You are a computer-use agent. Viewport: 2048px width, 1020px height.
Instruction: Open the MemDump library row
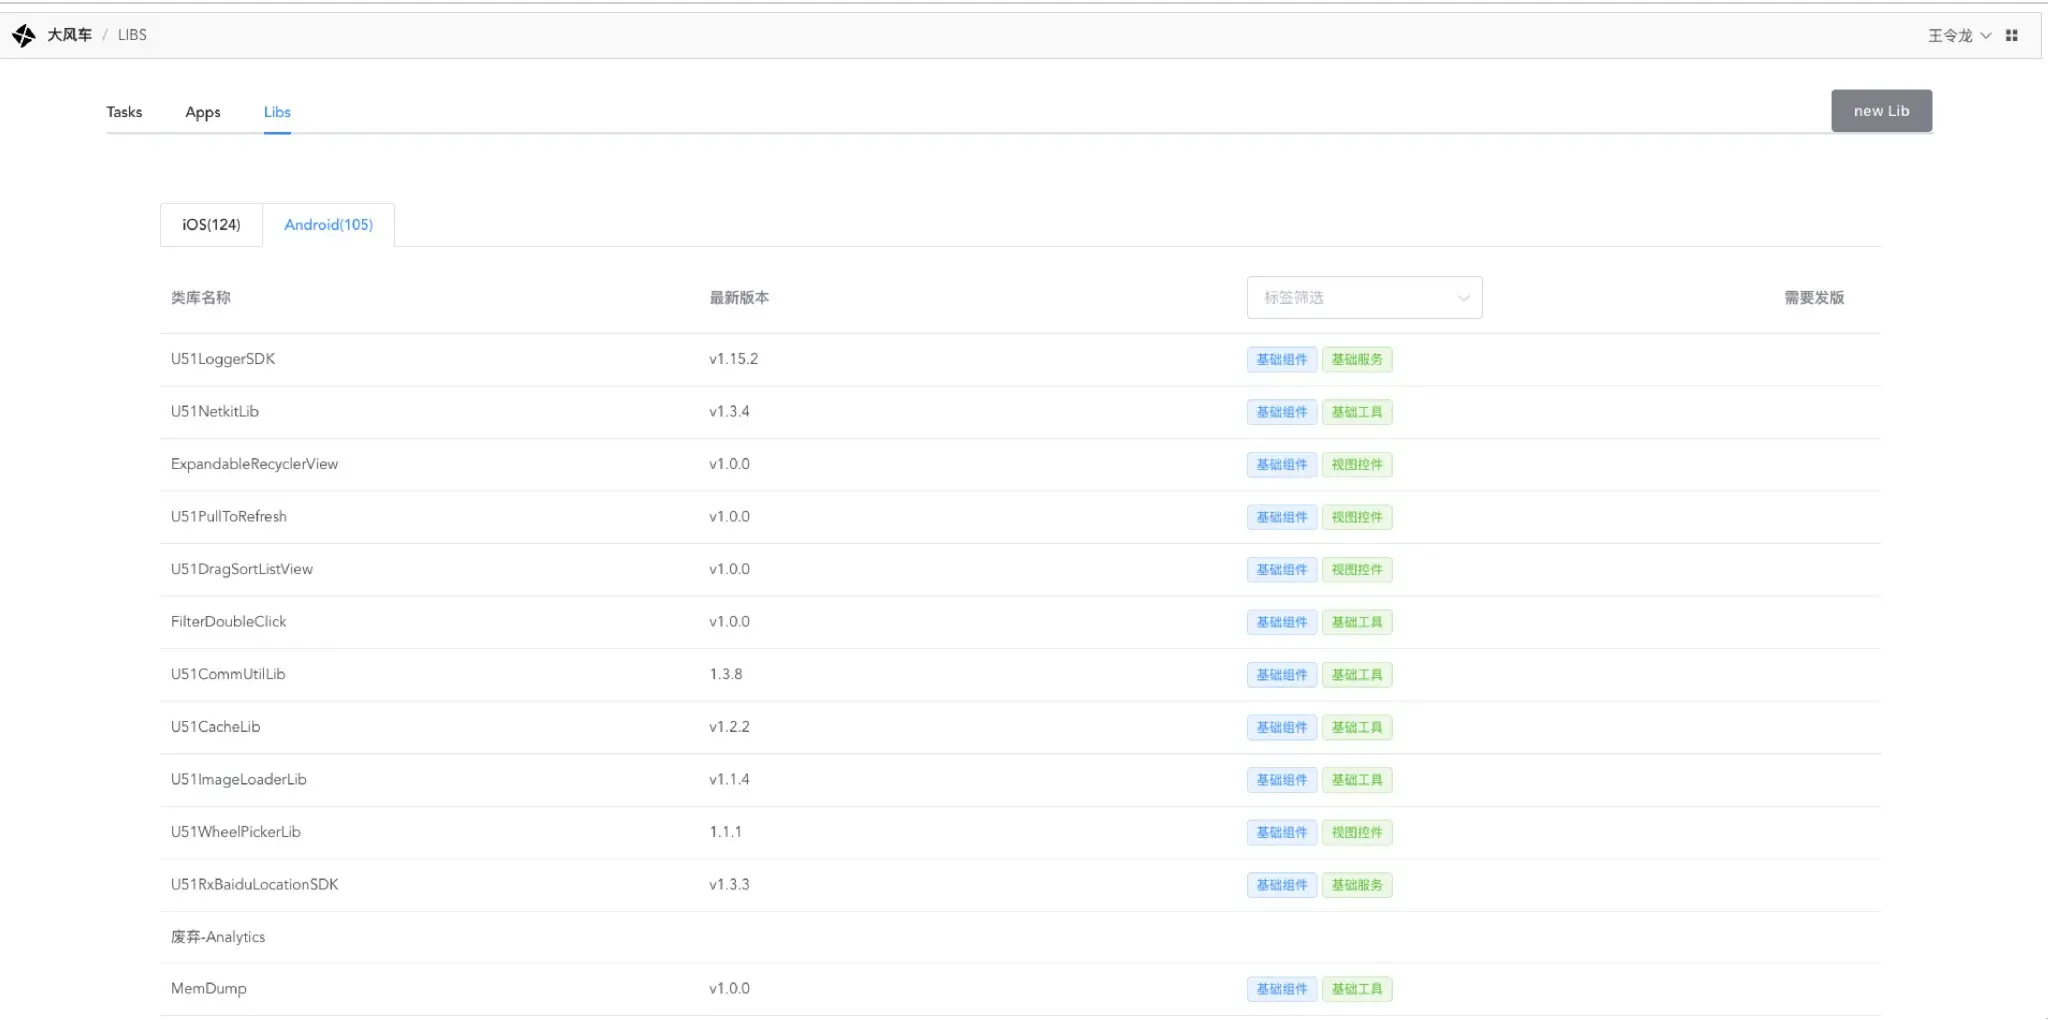pos(1020,990)
